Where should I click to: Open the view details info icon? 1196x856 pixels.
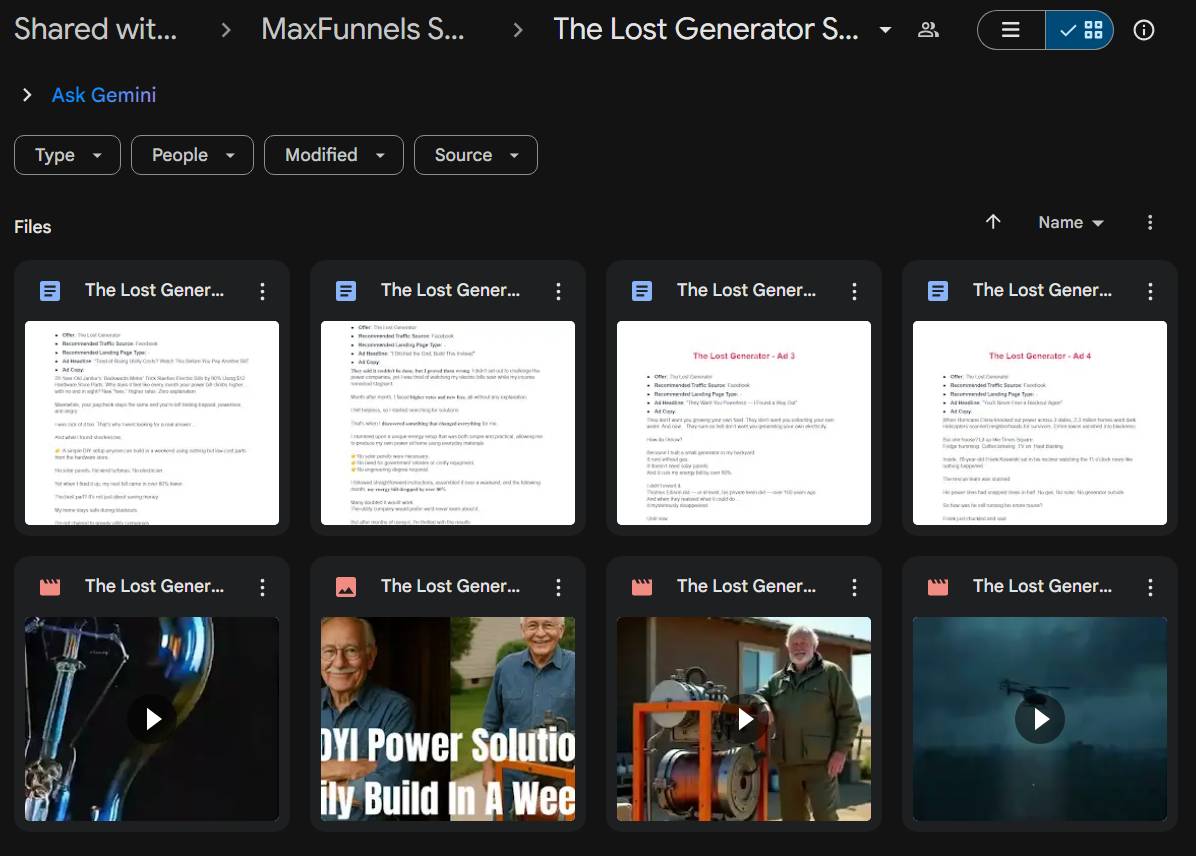(x=1144, y=30)
